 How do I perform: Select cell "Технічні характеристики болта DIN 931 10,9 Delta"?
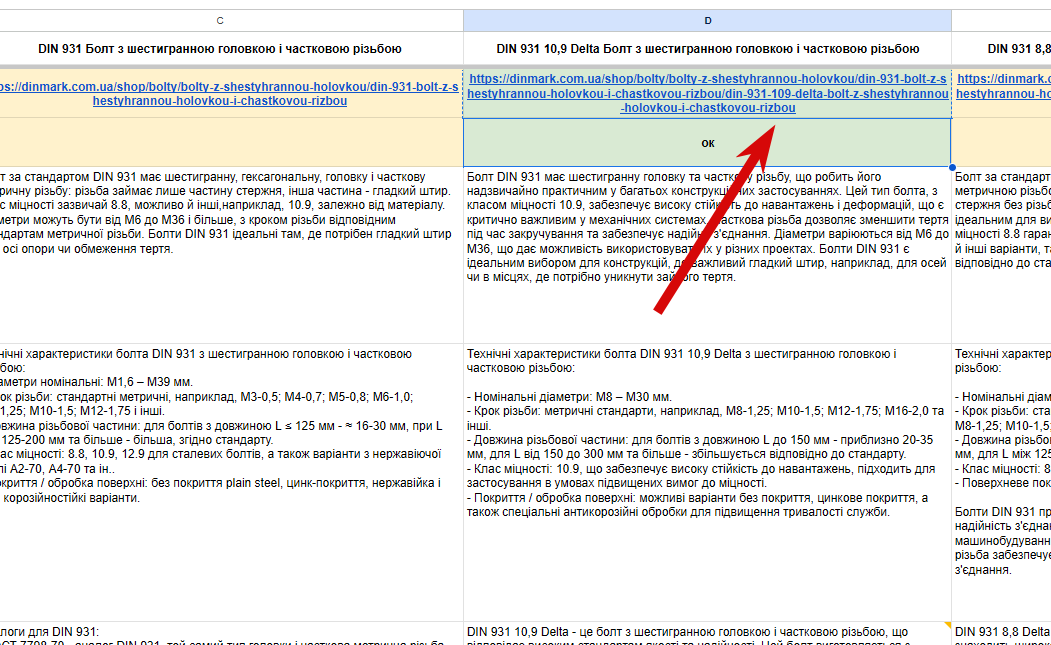coord(707,483)
